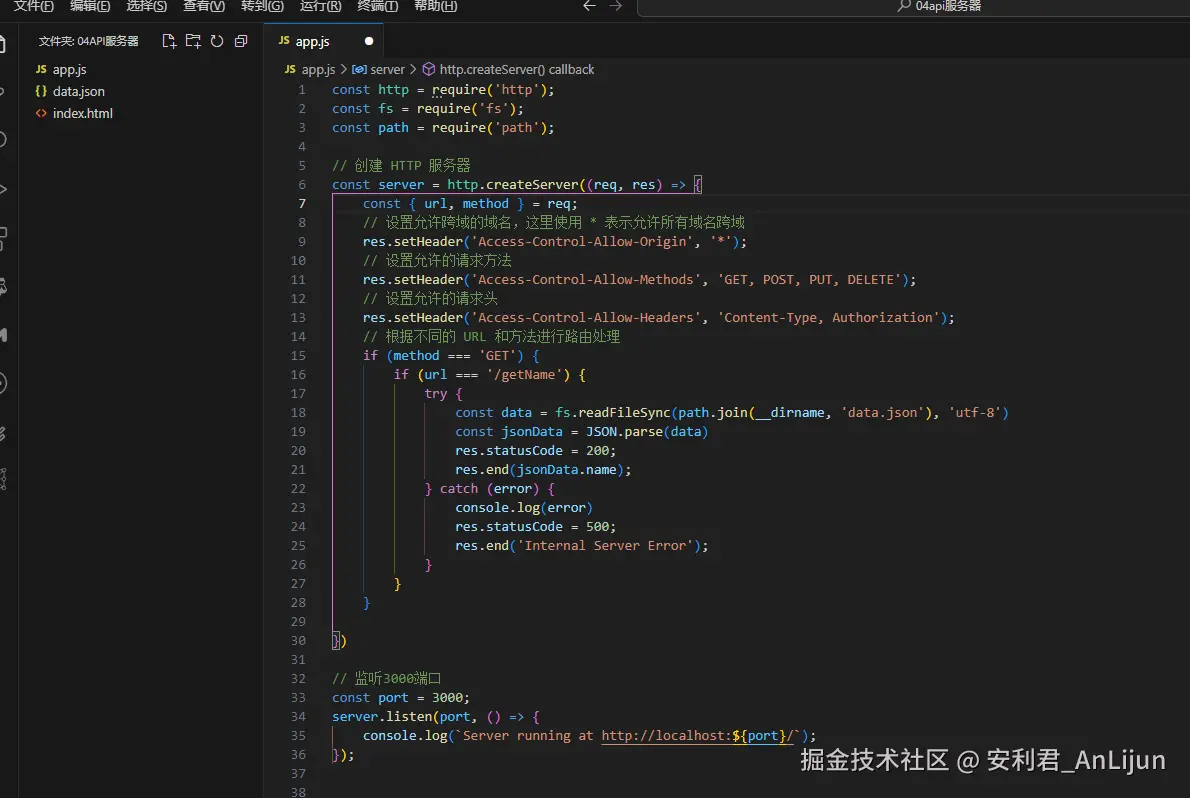Collapse all folders in explorer
This screenshot has height=798, width=1190.
pyautogui.click(x=240, y=41)
